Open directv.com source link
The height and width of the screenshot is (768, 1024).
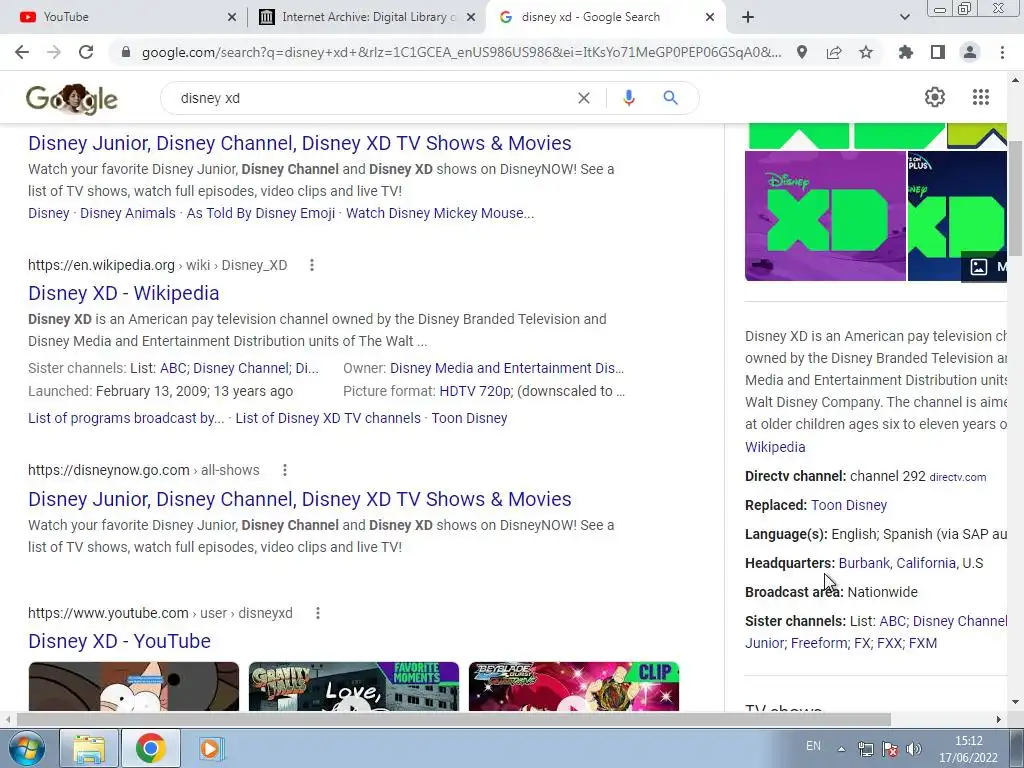(957, 477)
